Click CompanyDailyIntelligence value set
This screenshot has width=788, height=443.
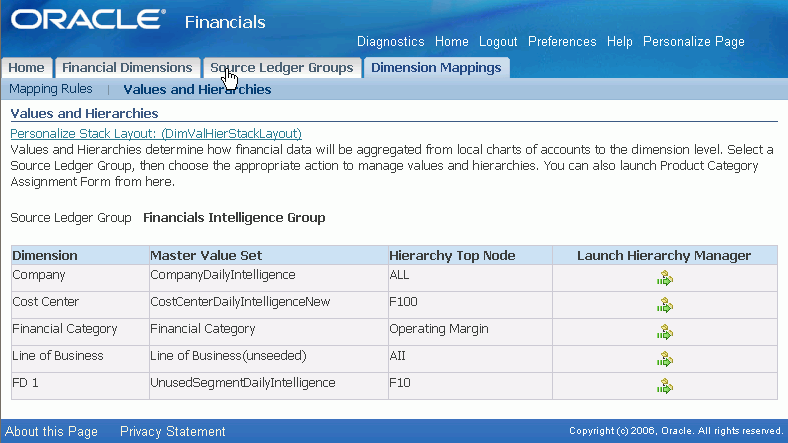pyautogui.click(x=223, y=275)
